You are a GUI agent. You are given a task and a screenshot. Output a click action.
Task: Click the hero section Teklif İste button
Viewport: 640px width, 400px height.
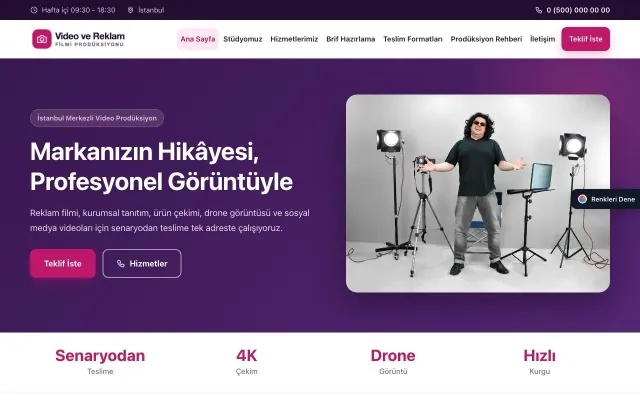coord(62,264)
